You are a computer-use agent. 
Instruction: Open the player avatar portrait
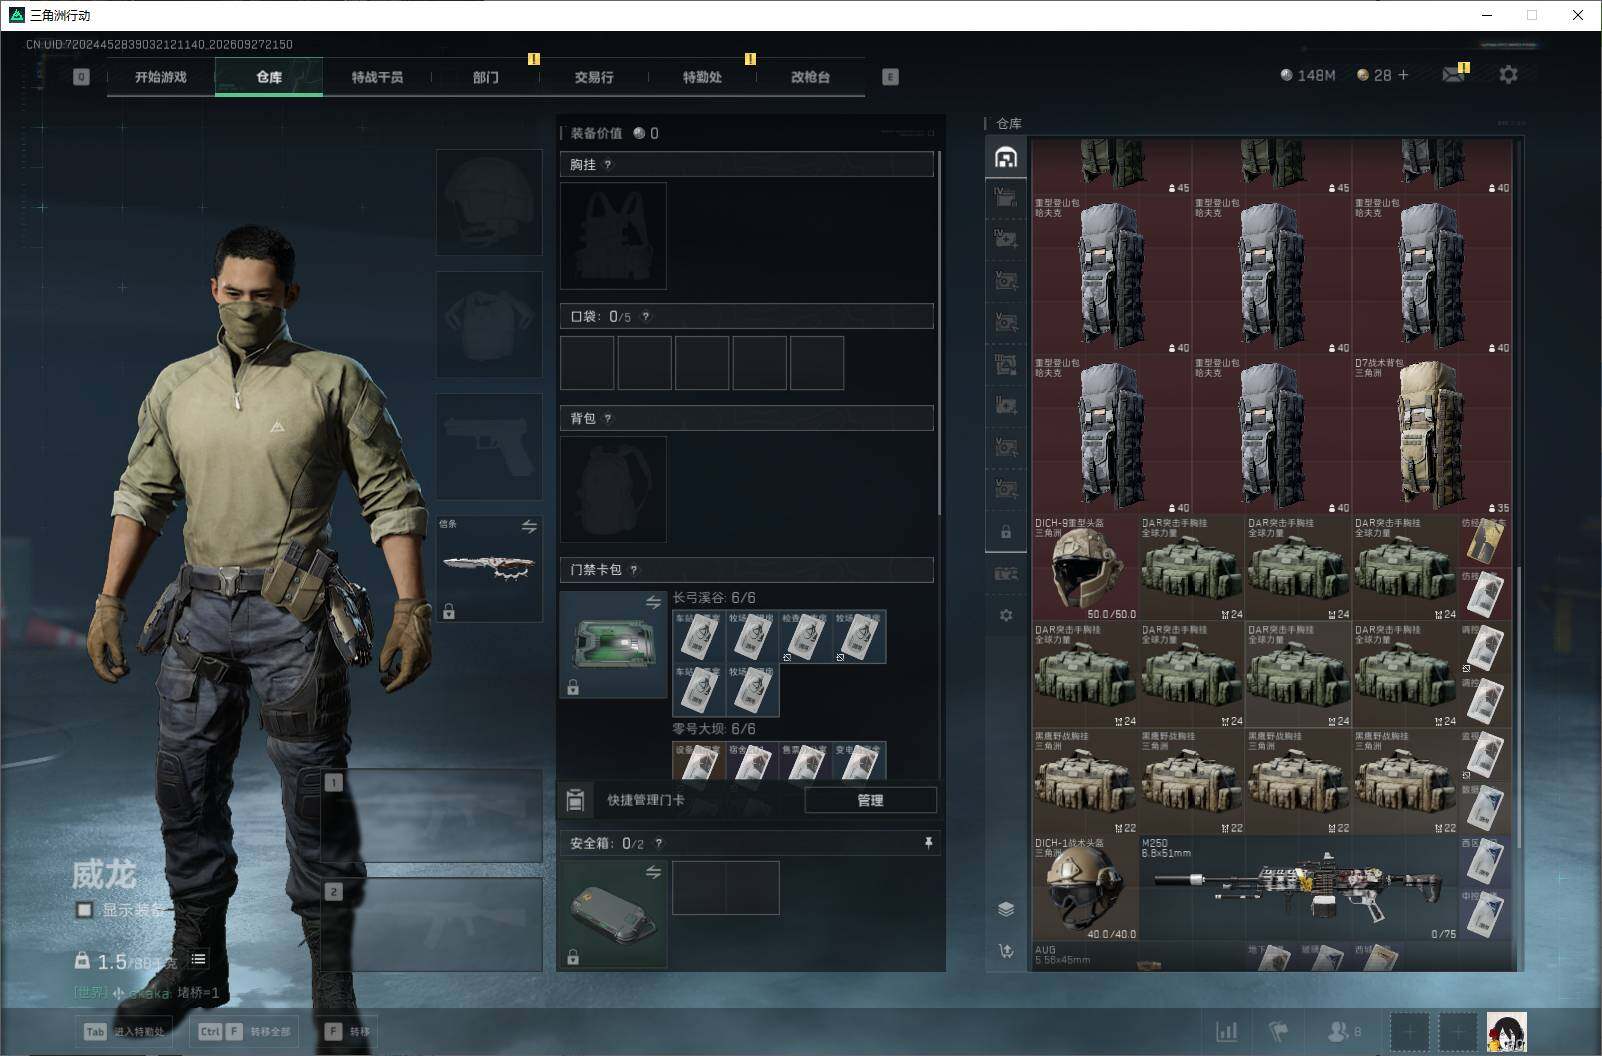[x=1506, y=1031]
